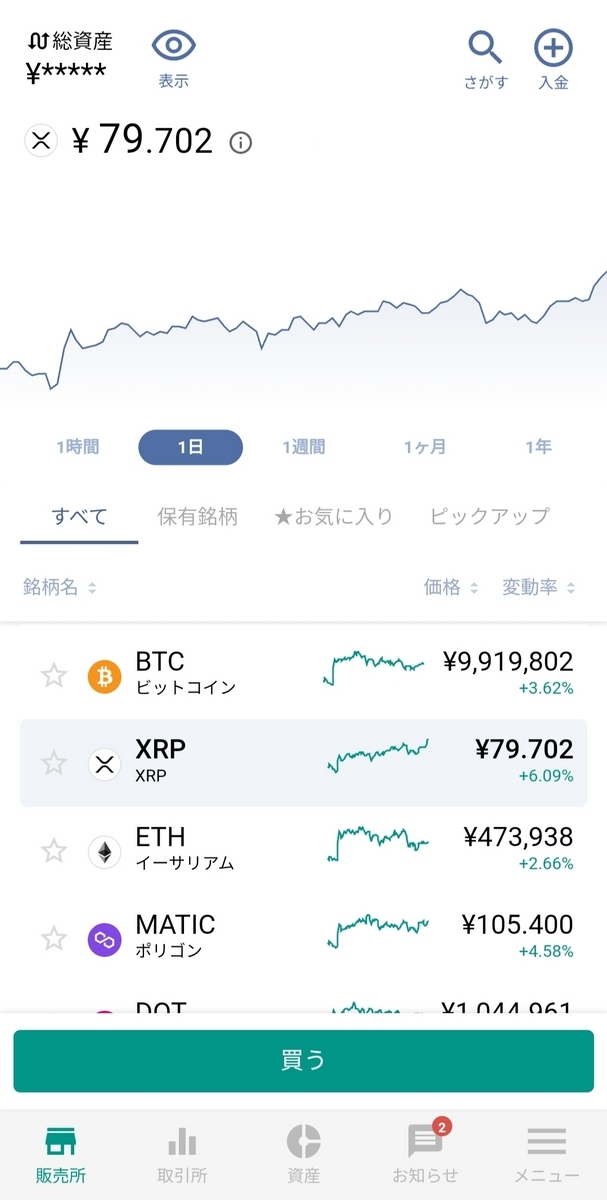Switch to the ★お気に入り tab
The image size is (607, 1200).
point(333,517)
